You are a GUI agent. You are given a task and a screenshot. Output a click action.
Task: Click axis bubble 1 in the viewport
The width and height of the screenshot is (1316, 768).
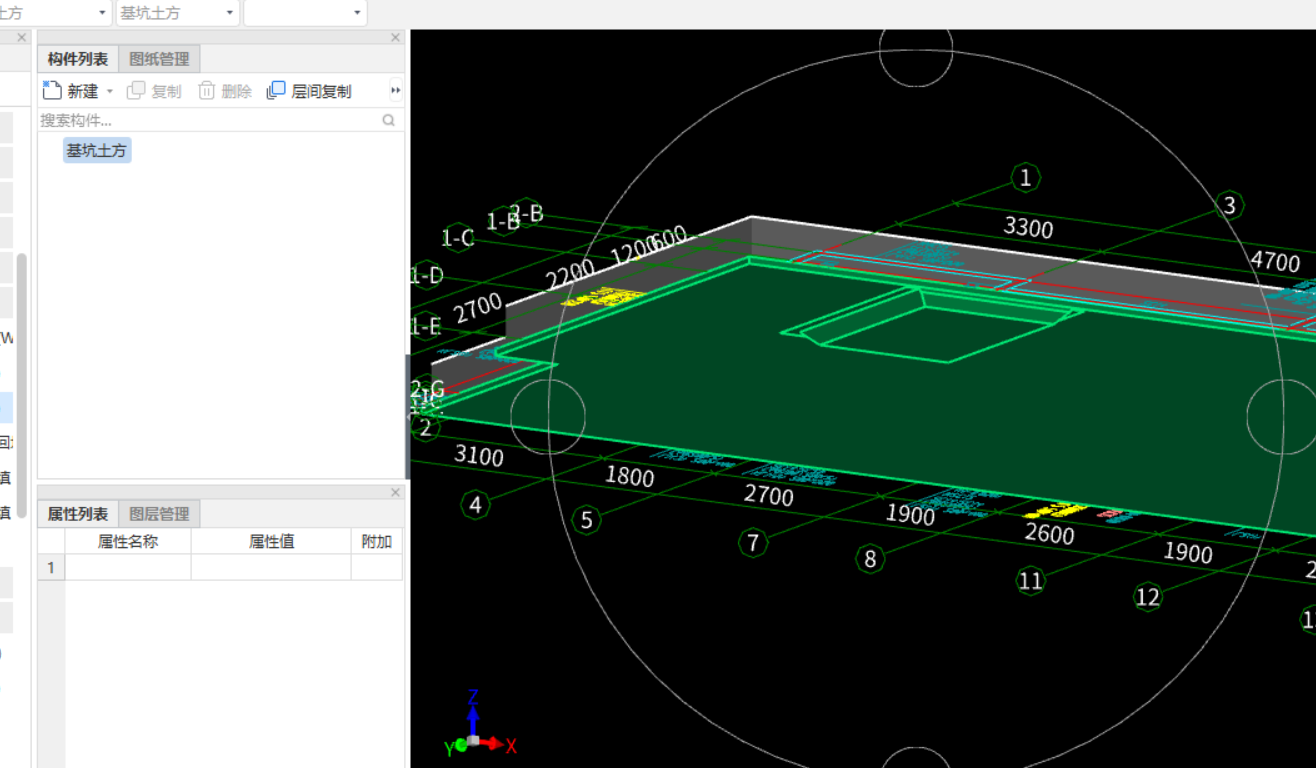click(1025, 178)
